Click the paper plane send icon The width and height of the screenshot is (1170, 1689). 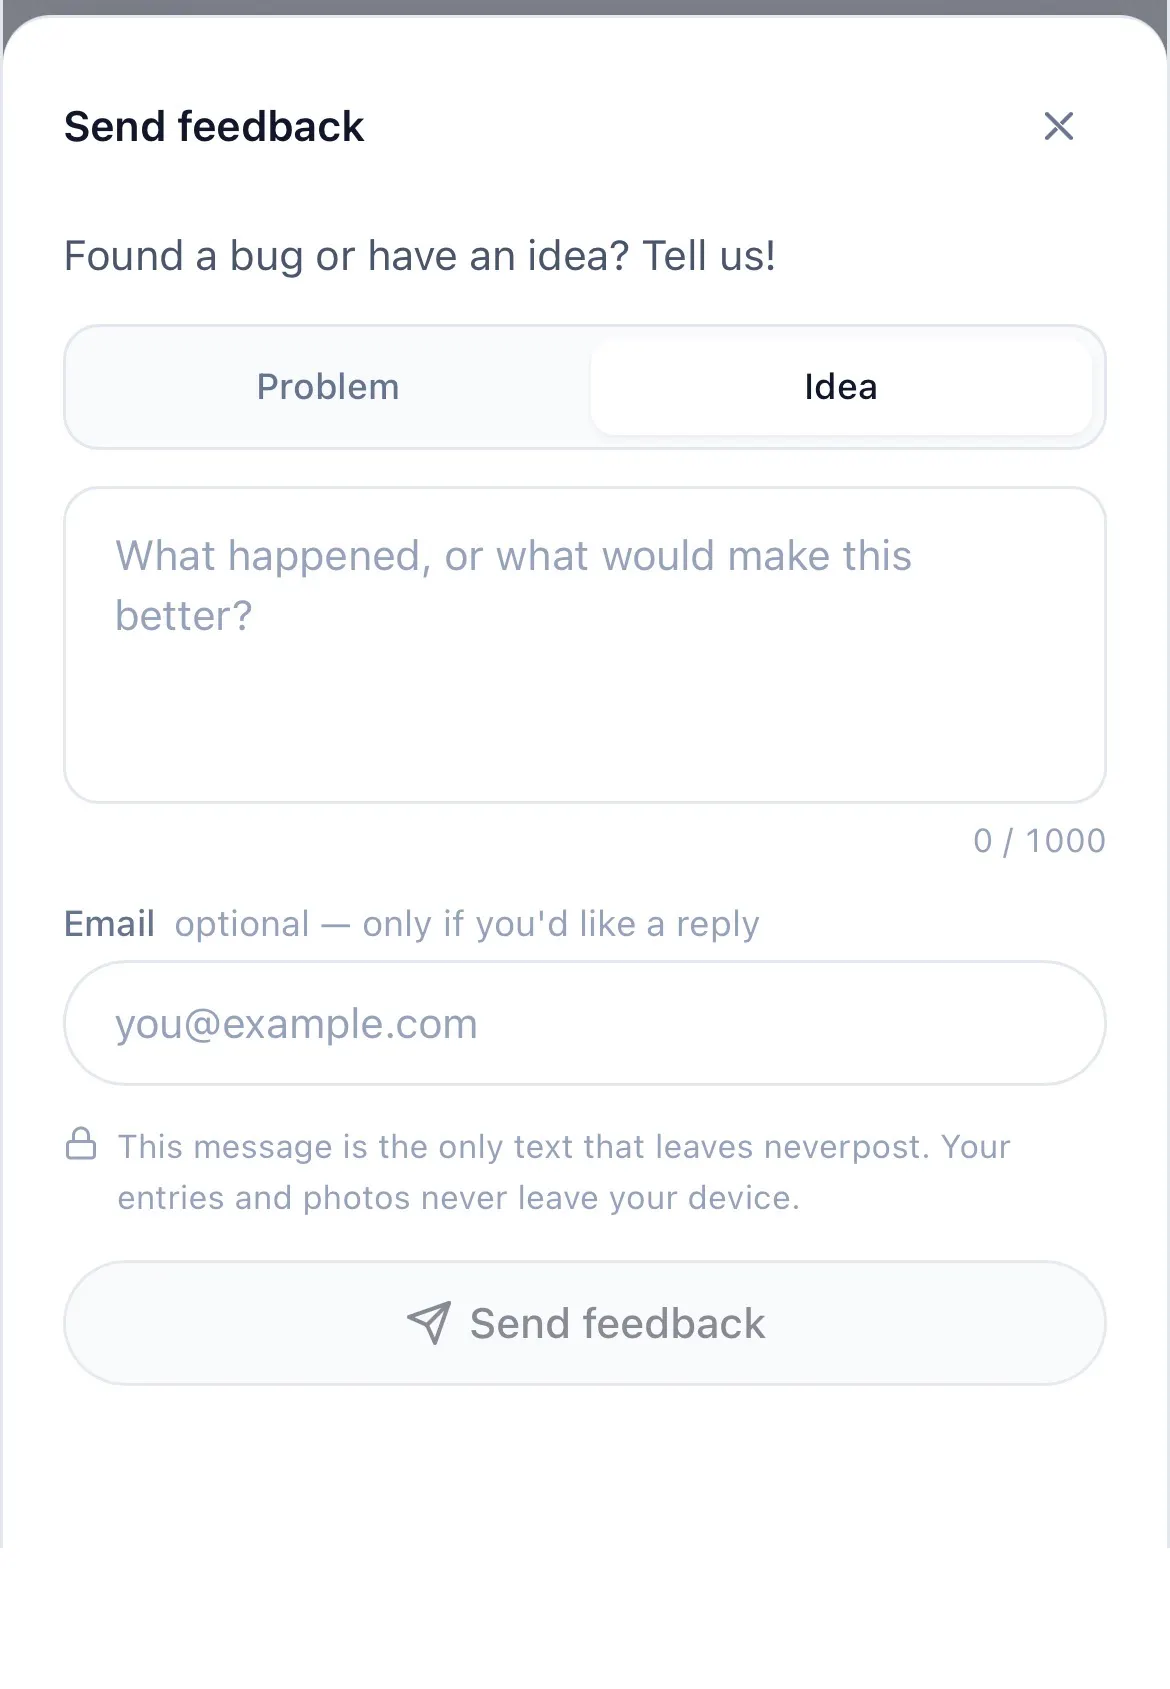(429, 1323)
